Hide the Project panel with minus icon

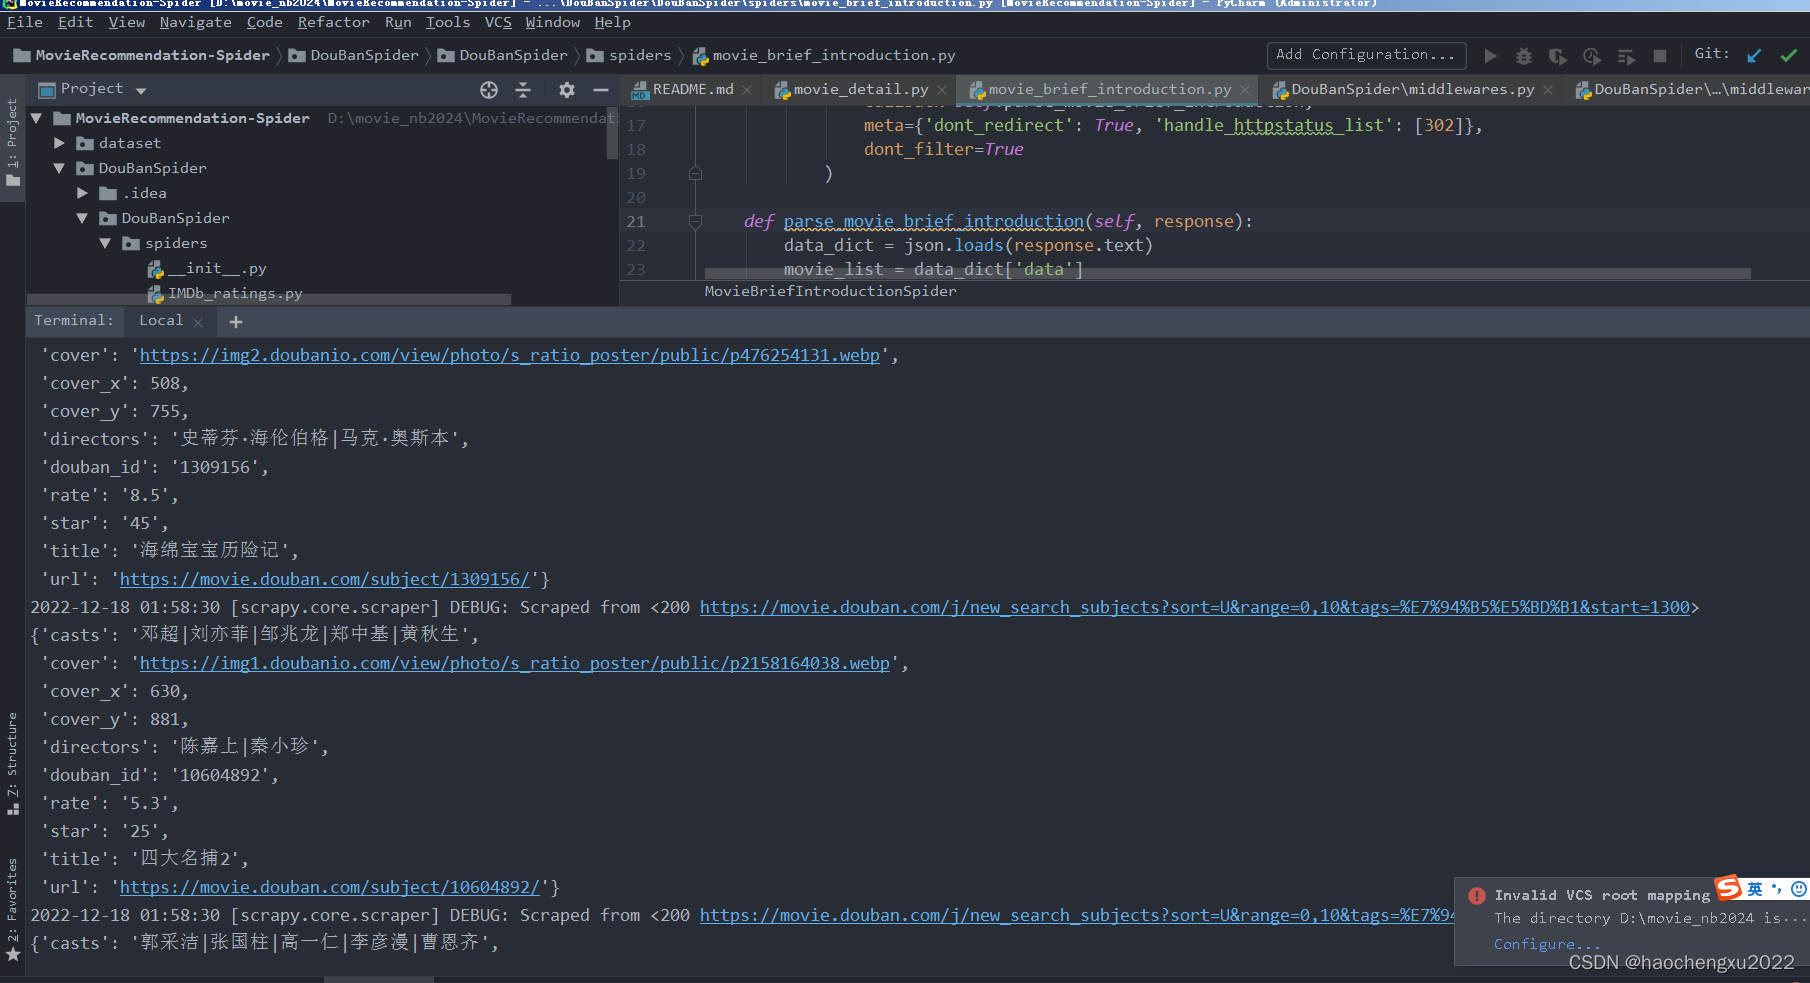point(601,90)
